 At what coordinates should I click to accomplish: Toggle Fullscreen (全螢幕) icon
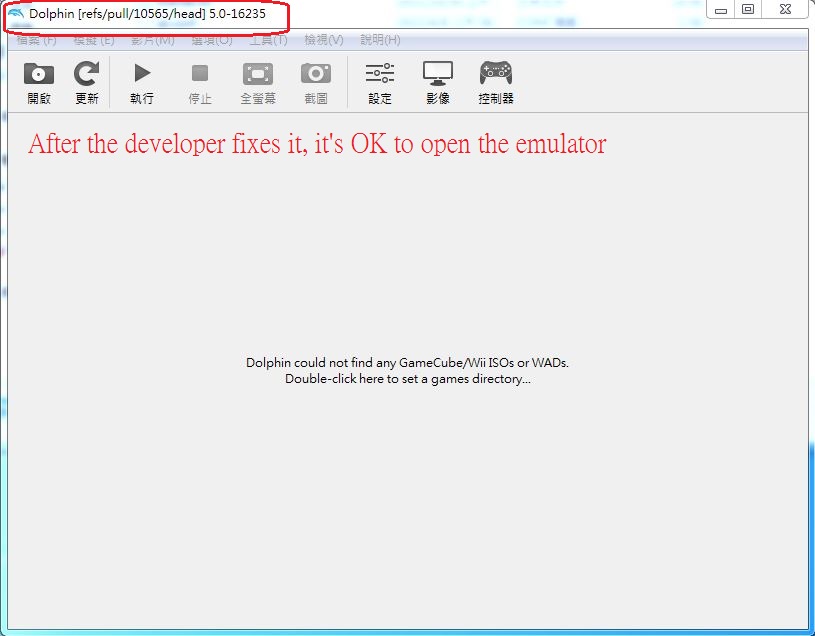pos(258,74)
